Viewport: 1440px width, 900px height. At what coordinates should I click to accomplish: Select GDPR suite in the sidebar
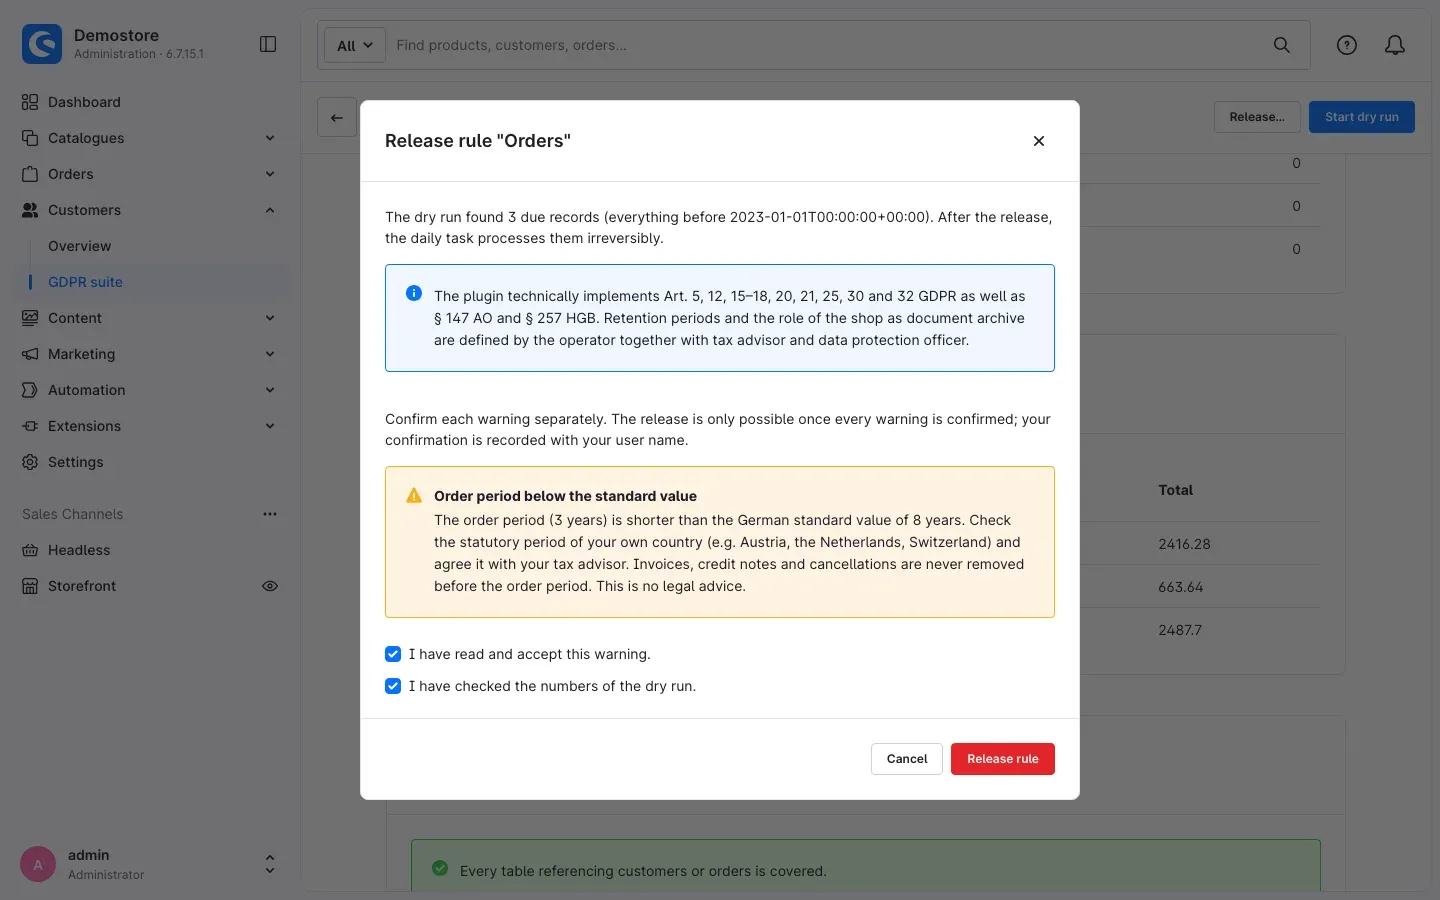coord(85,282)
